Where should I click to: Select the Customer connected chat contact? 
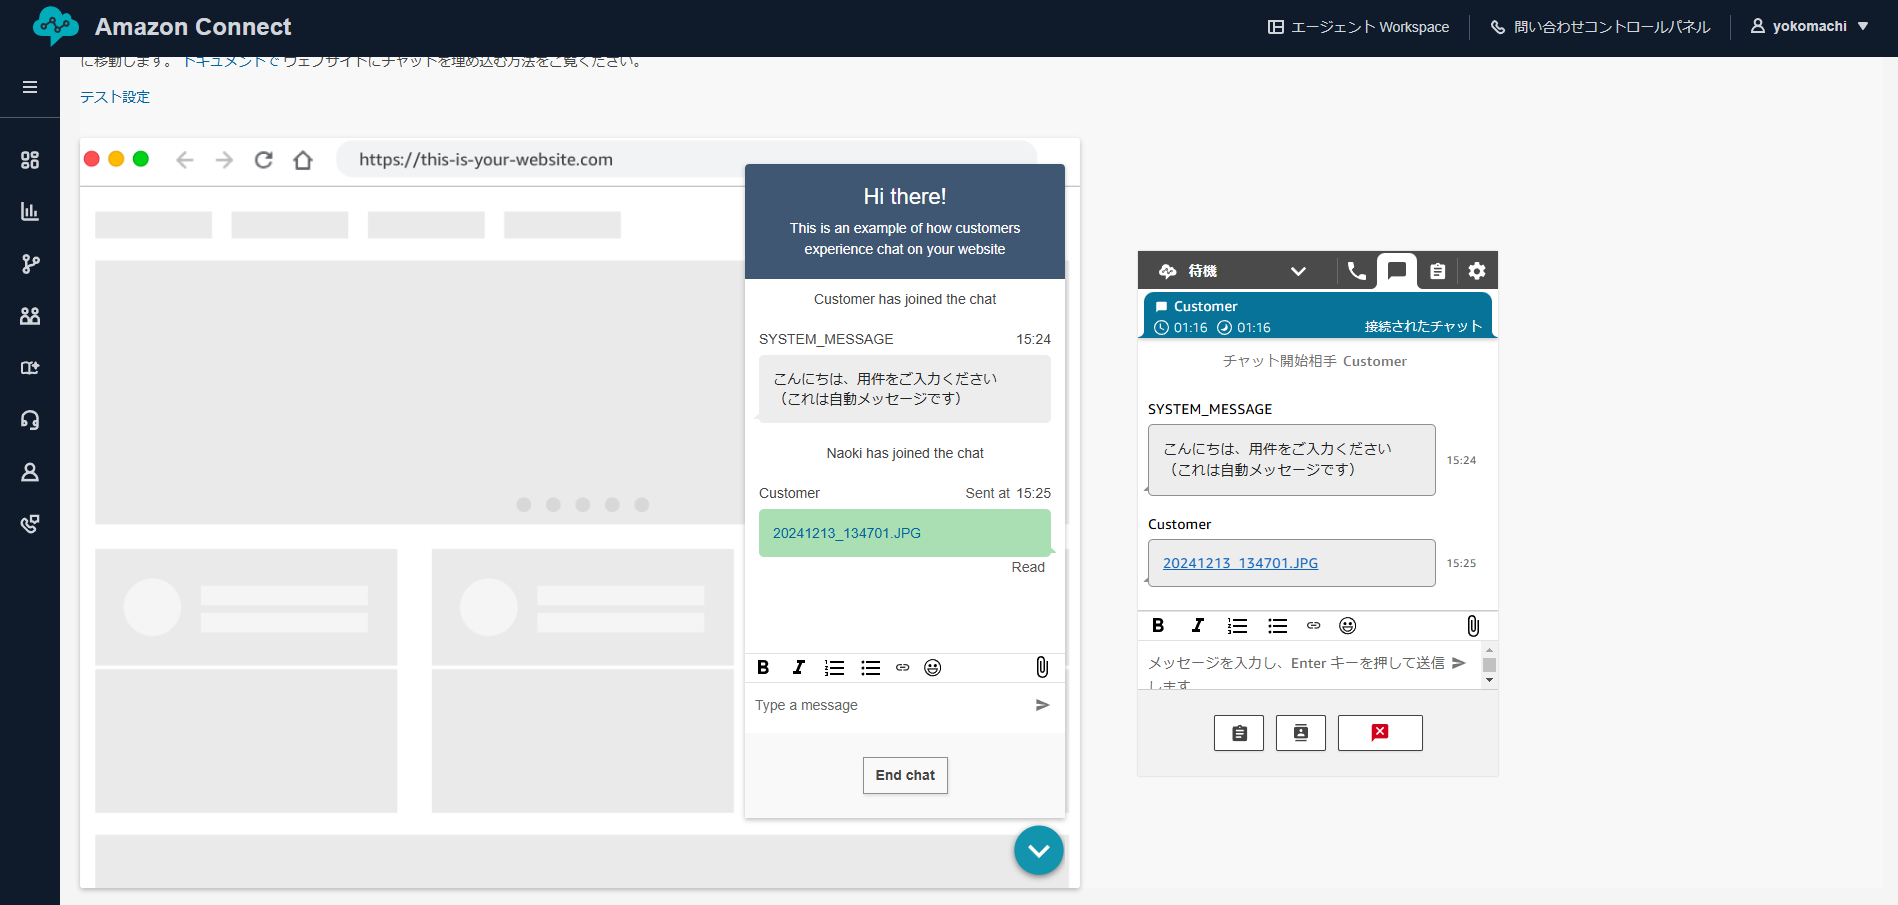pyautogui.click(x=1318, y=316)
